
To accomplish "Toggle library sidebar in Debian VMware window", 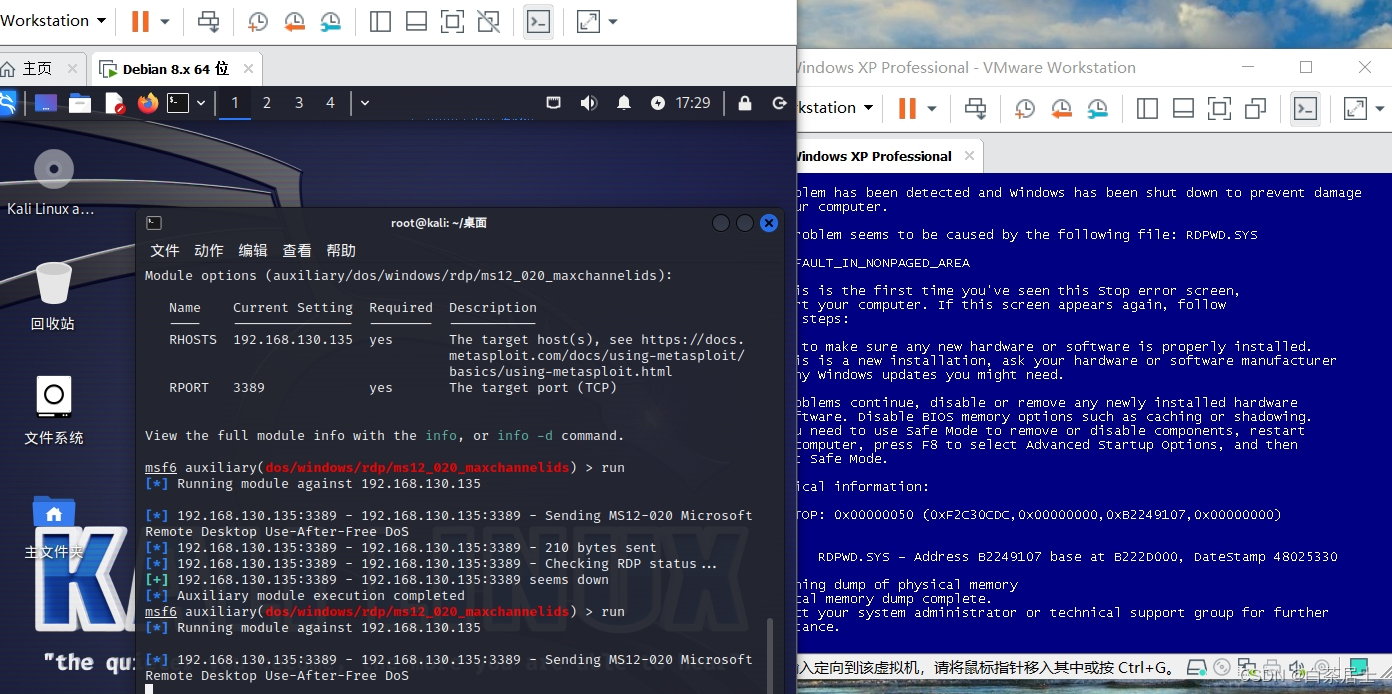I will [380, 21].
